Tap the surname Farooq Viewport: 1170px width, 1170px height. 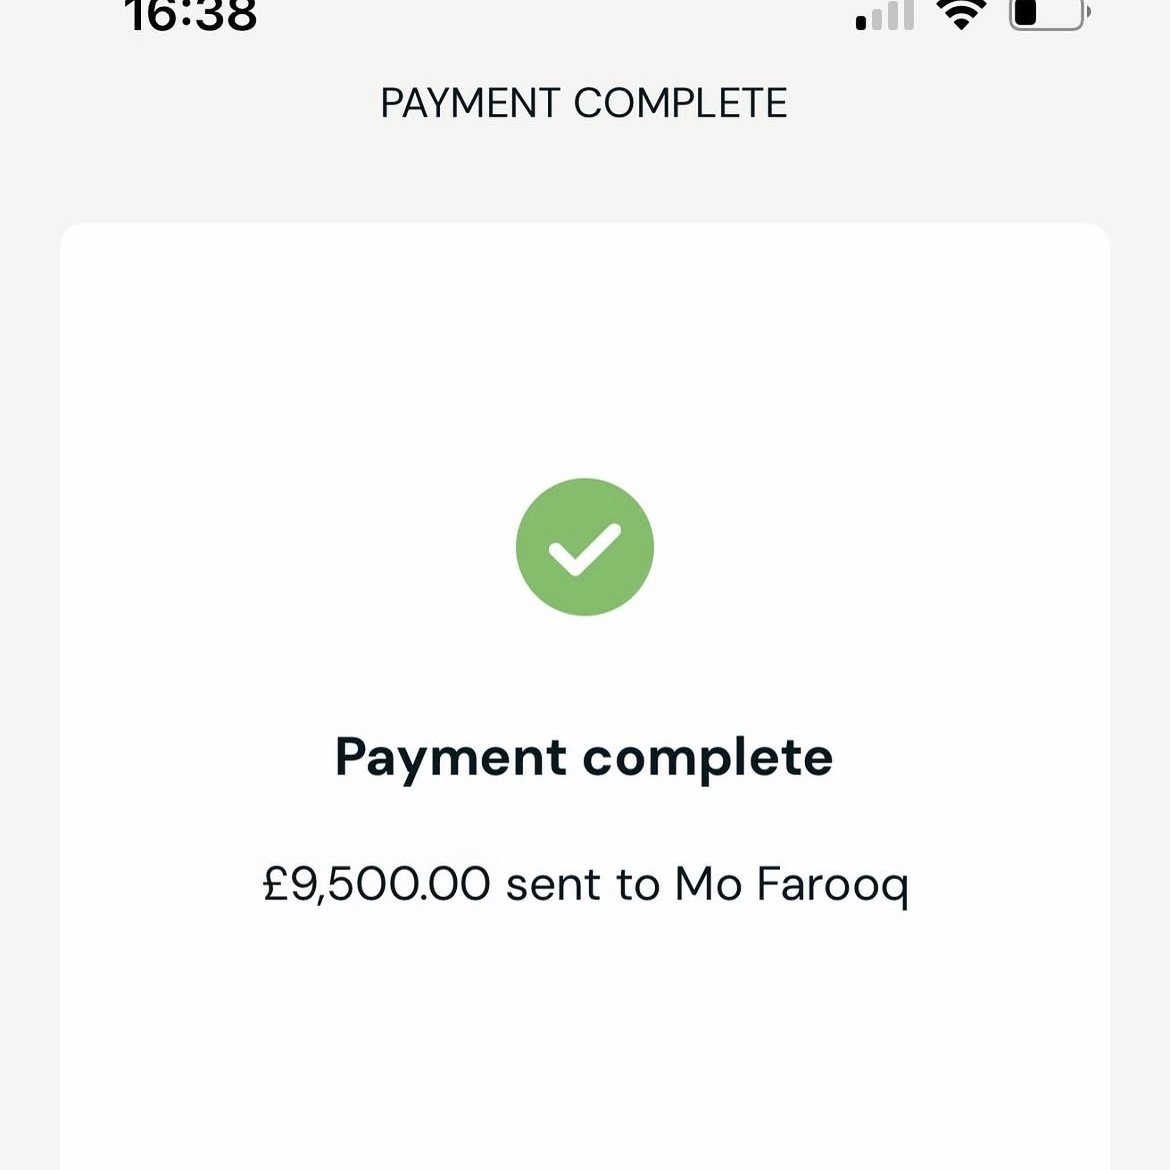pyautogui.click(x=833, y=884)
